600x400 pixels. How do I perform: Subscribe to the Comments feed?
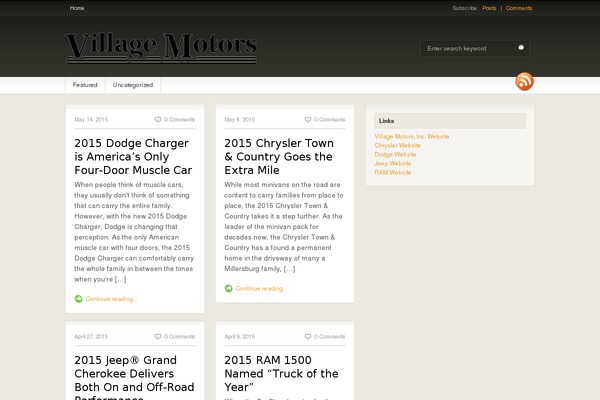[x=519, y=8]
